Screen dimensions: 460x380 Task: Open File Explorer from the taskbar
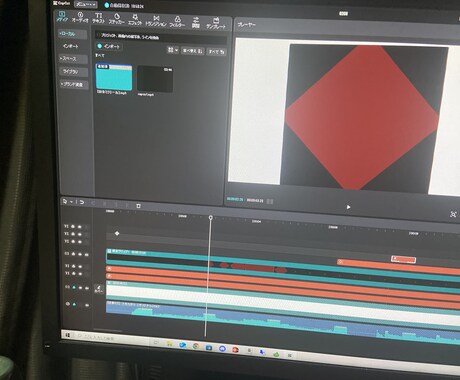tap(170, 344)
